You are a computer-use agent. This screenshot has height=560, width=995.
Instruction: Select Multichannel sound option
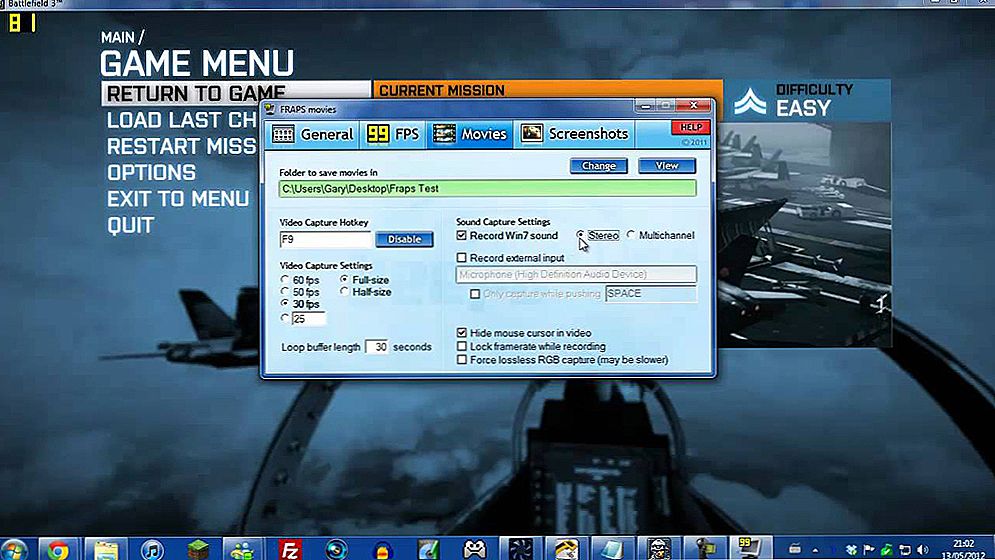[x=631, y=235]
